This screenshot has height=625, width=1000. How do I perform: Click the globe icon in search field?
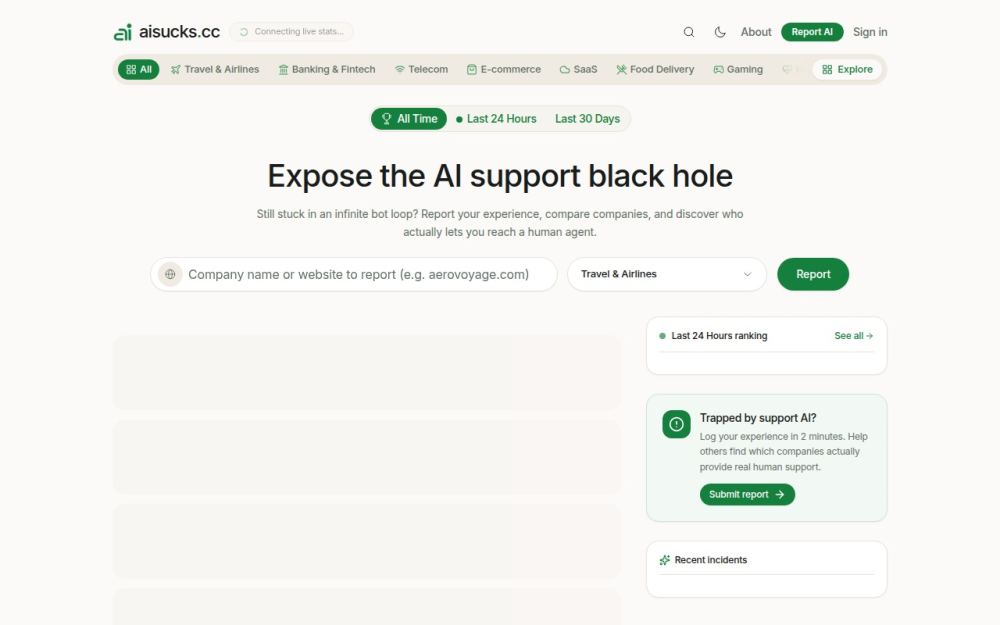pos(170,274)
